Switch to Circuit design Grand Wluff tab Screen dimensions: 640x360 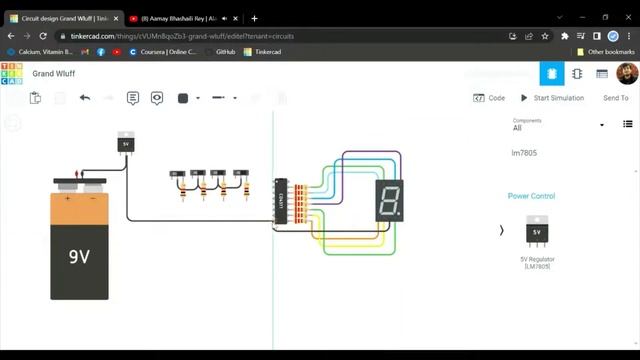tap(63, 19)
